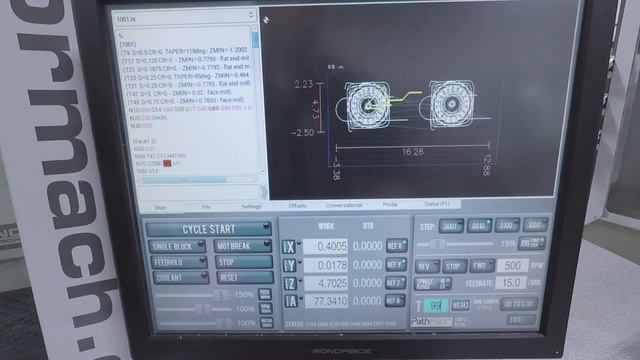Click the Z work coordinate field 4.7025
Image resolution: width=640 pixels, height=360 pixels.
coord(326,283)
